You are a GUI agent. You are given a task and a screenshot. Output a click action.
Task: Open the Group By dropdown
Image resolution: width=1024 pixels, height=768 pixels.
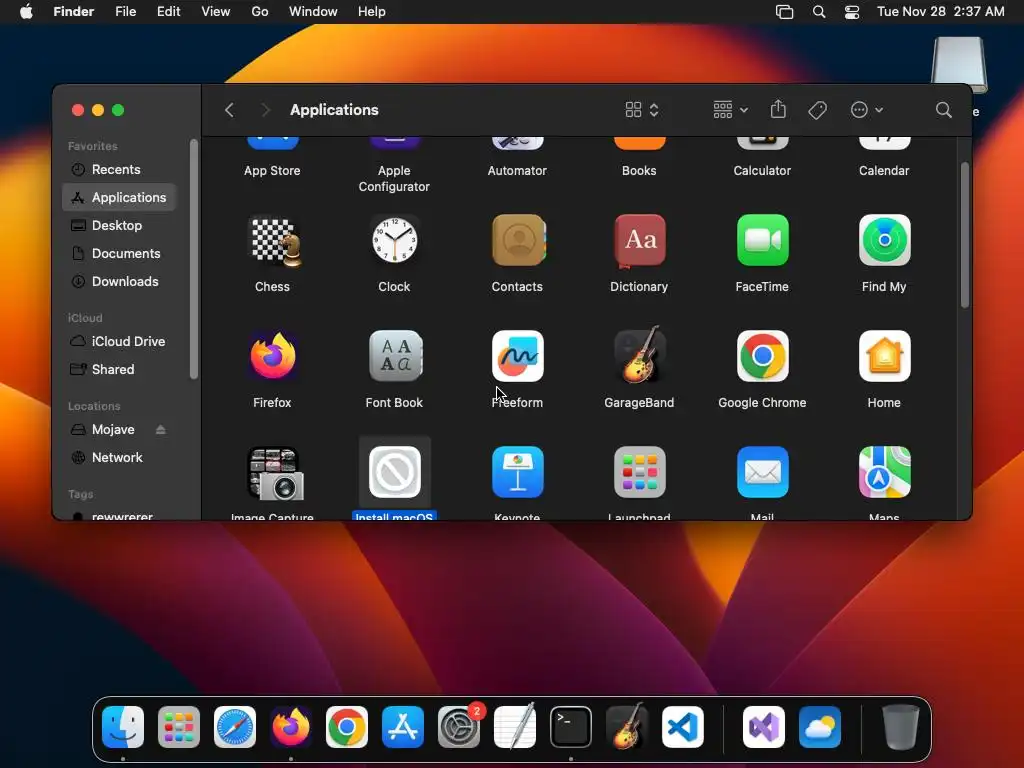730,110
